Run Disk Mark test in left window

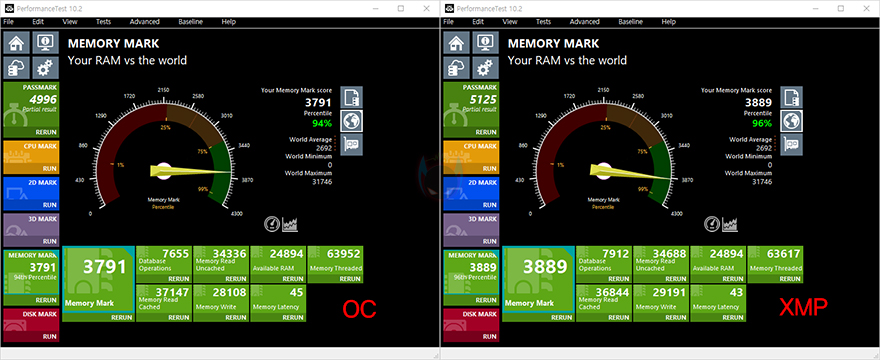[49, 337]
